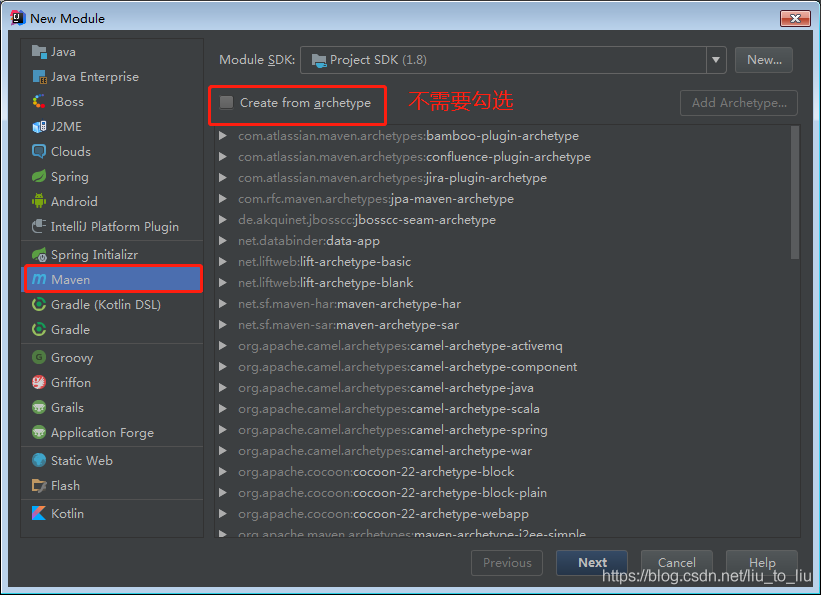Select cocoon-22-archetype-block row text
821x595 pixels.
coord(376,471)
